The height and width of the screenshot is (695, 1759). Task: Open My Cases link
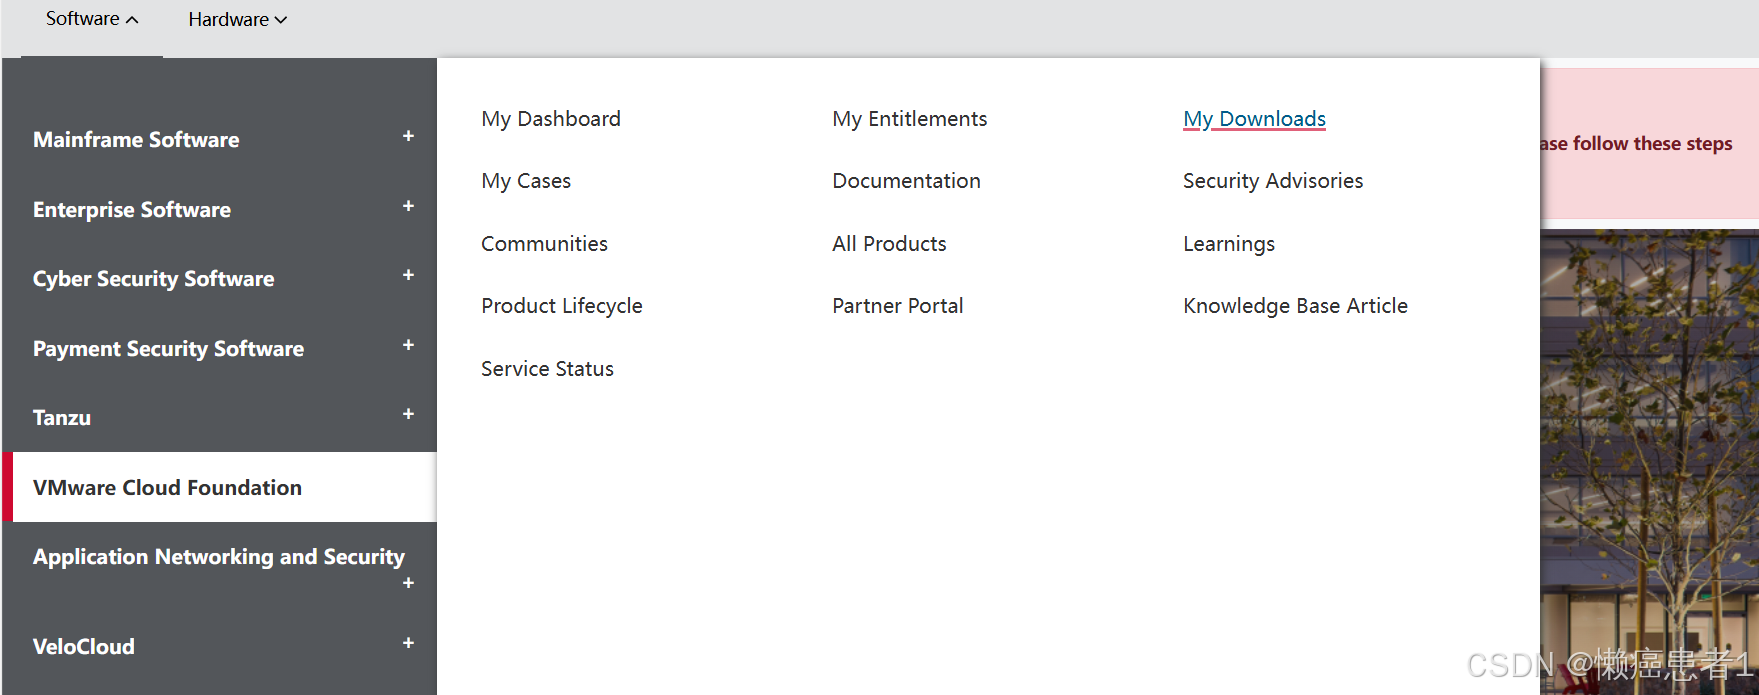526,181
